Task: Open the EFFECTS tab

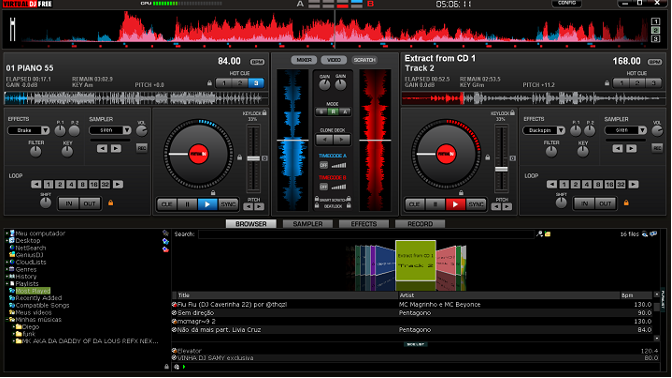Action: pyautogui.click(x=364, y=224)
